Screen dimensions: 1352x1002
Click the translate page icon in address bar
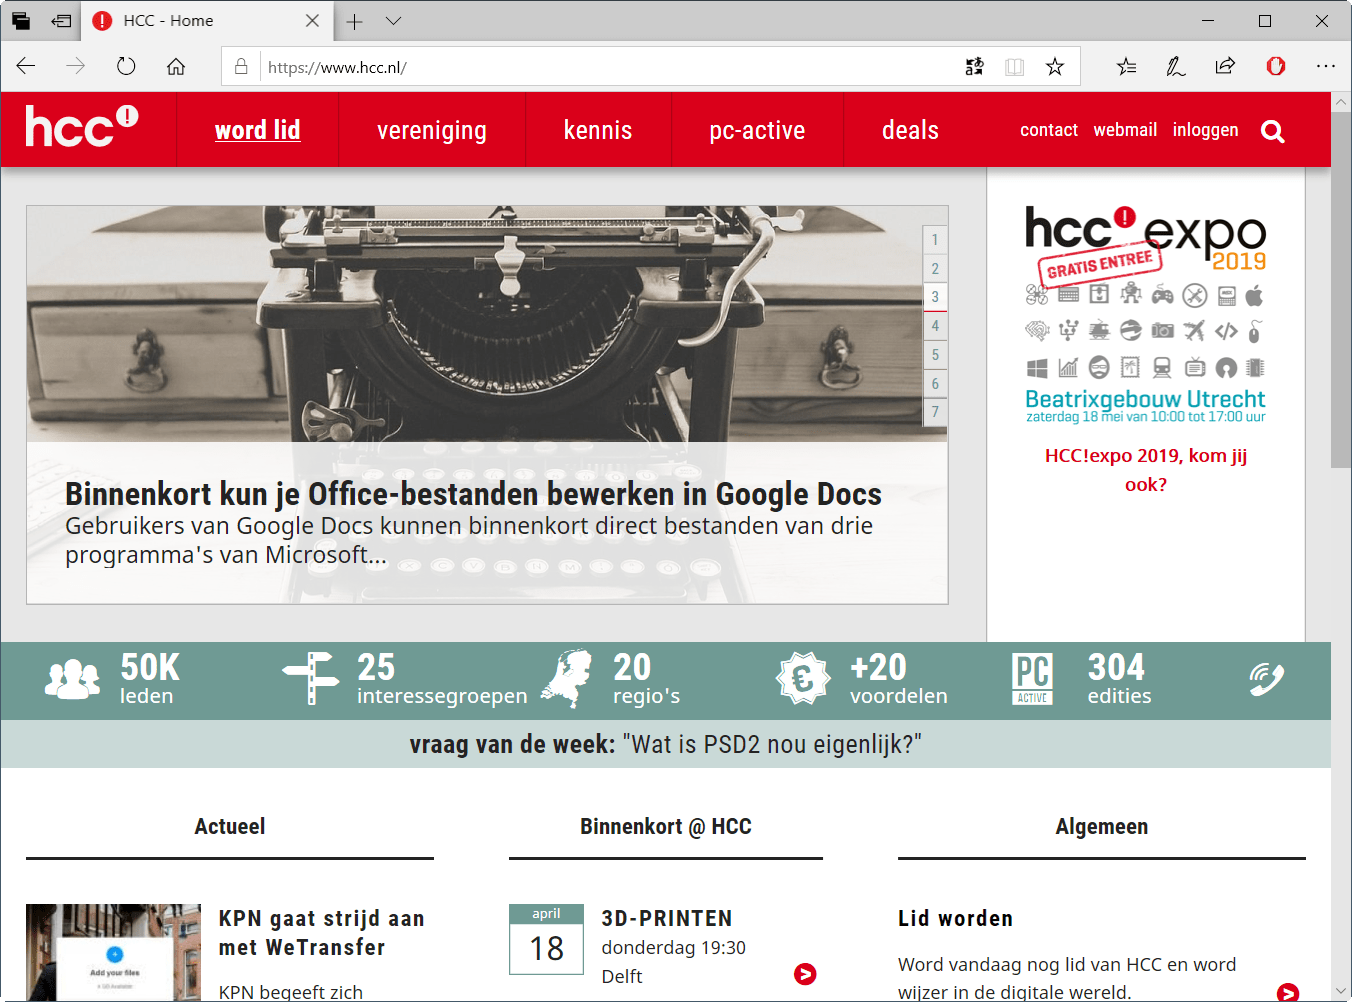974,66
